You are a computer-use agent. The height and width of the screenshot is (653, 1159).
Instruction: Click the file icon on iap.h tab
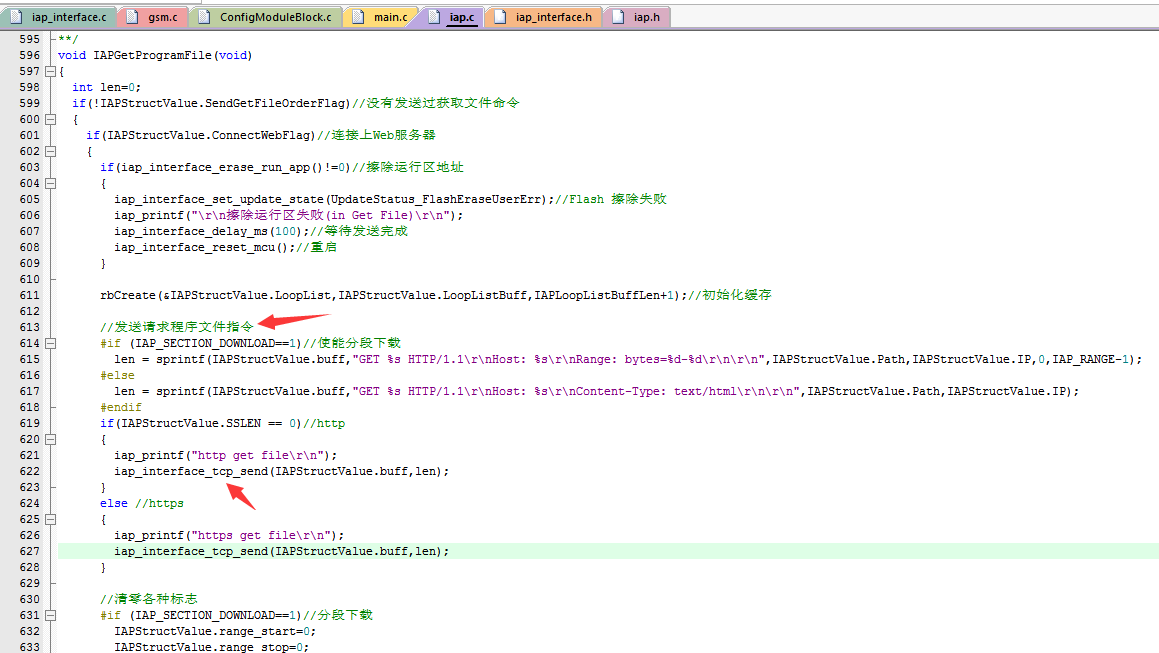pyautogui.click(x=619, y=16)
